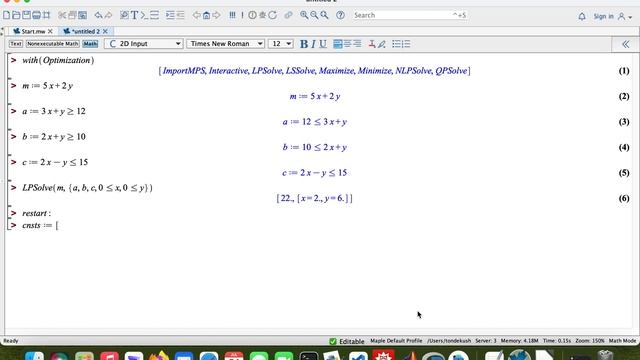Open notifications with the bell icon

point(582,16)
